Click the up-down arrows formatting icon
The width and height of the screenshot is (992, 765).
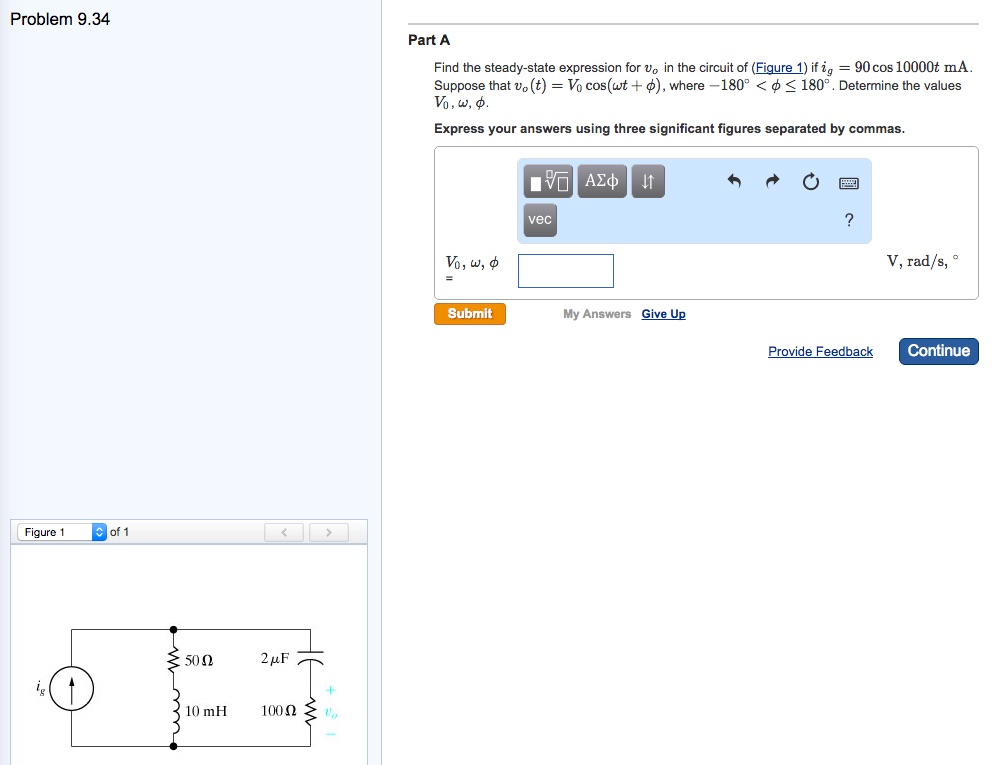tap(647, 181)
